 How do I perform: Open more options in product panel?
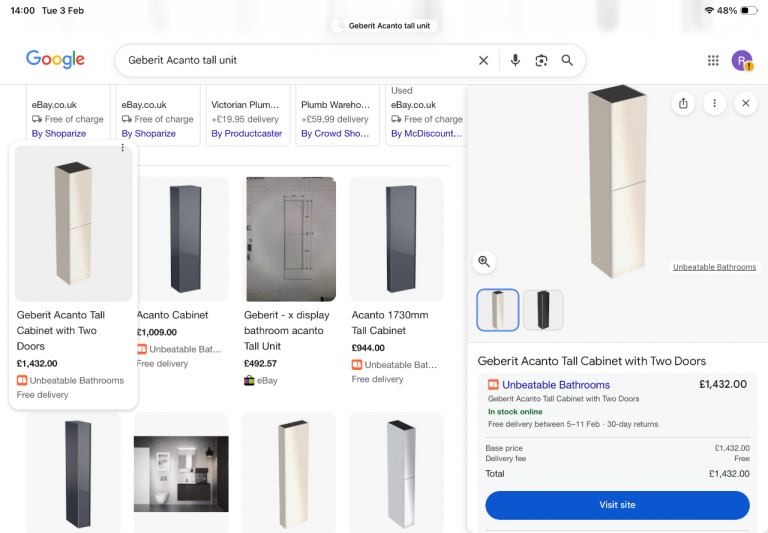[714, 103]
